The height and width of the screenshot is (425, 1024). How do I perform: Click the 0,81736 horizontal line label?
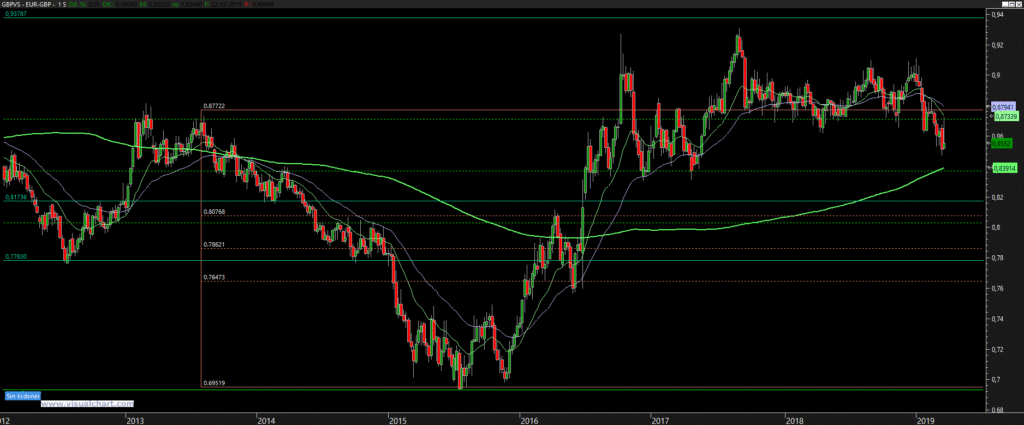click(x=14, y=197)
